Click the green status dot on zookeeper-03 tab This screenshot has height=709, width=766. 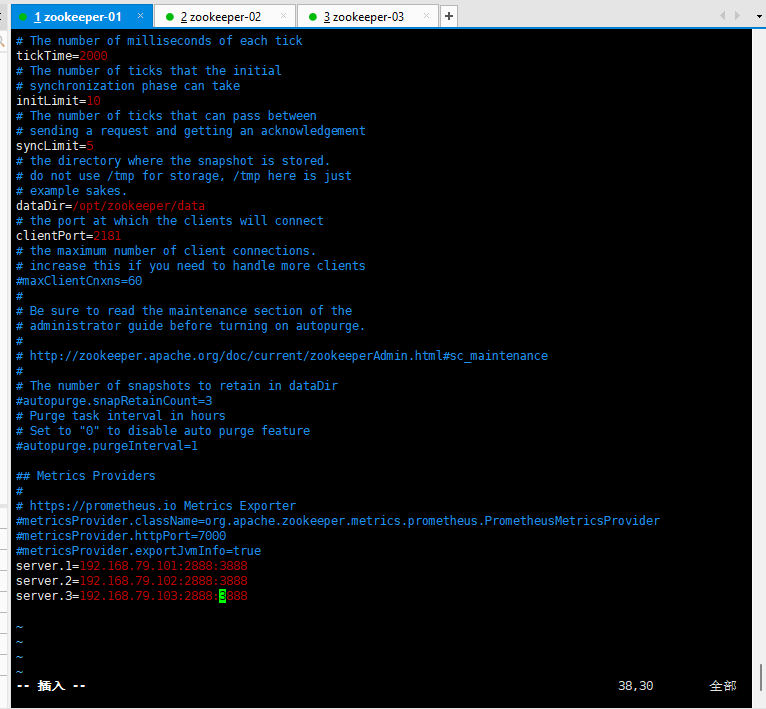(x=313, y=17)
